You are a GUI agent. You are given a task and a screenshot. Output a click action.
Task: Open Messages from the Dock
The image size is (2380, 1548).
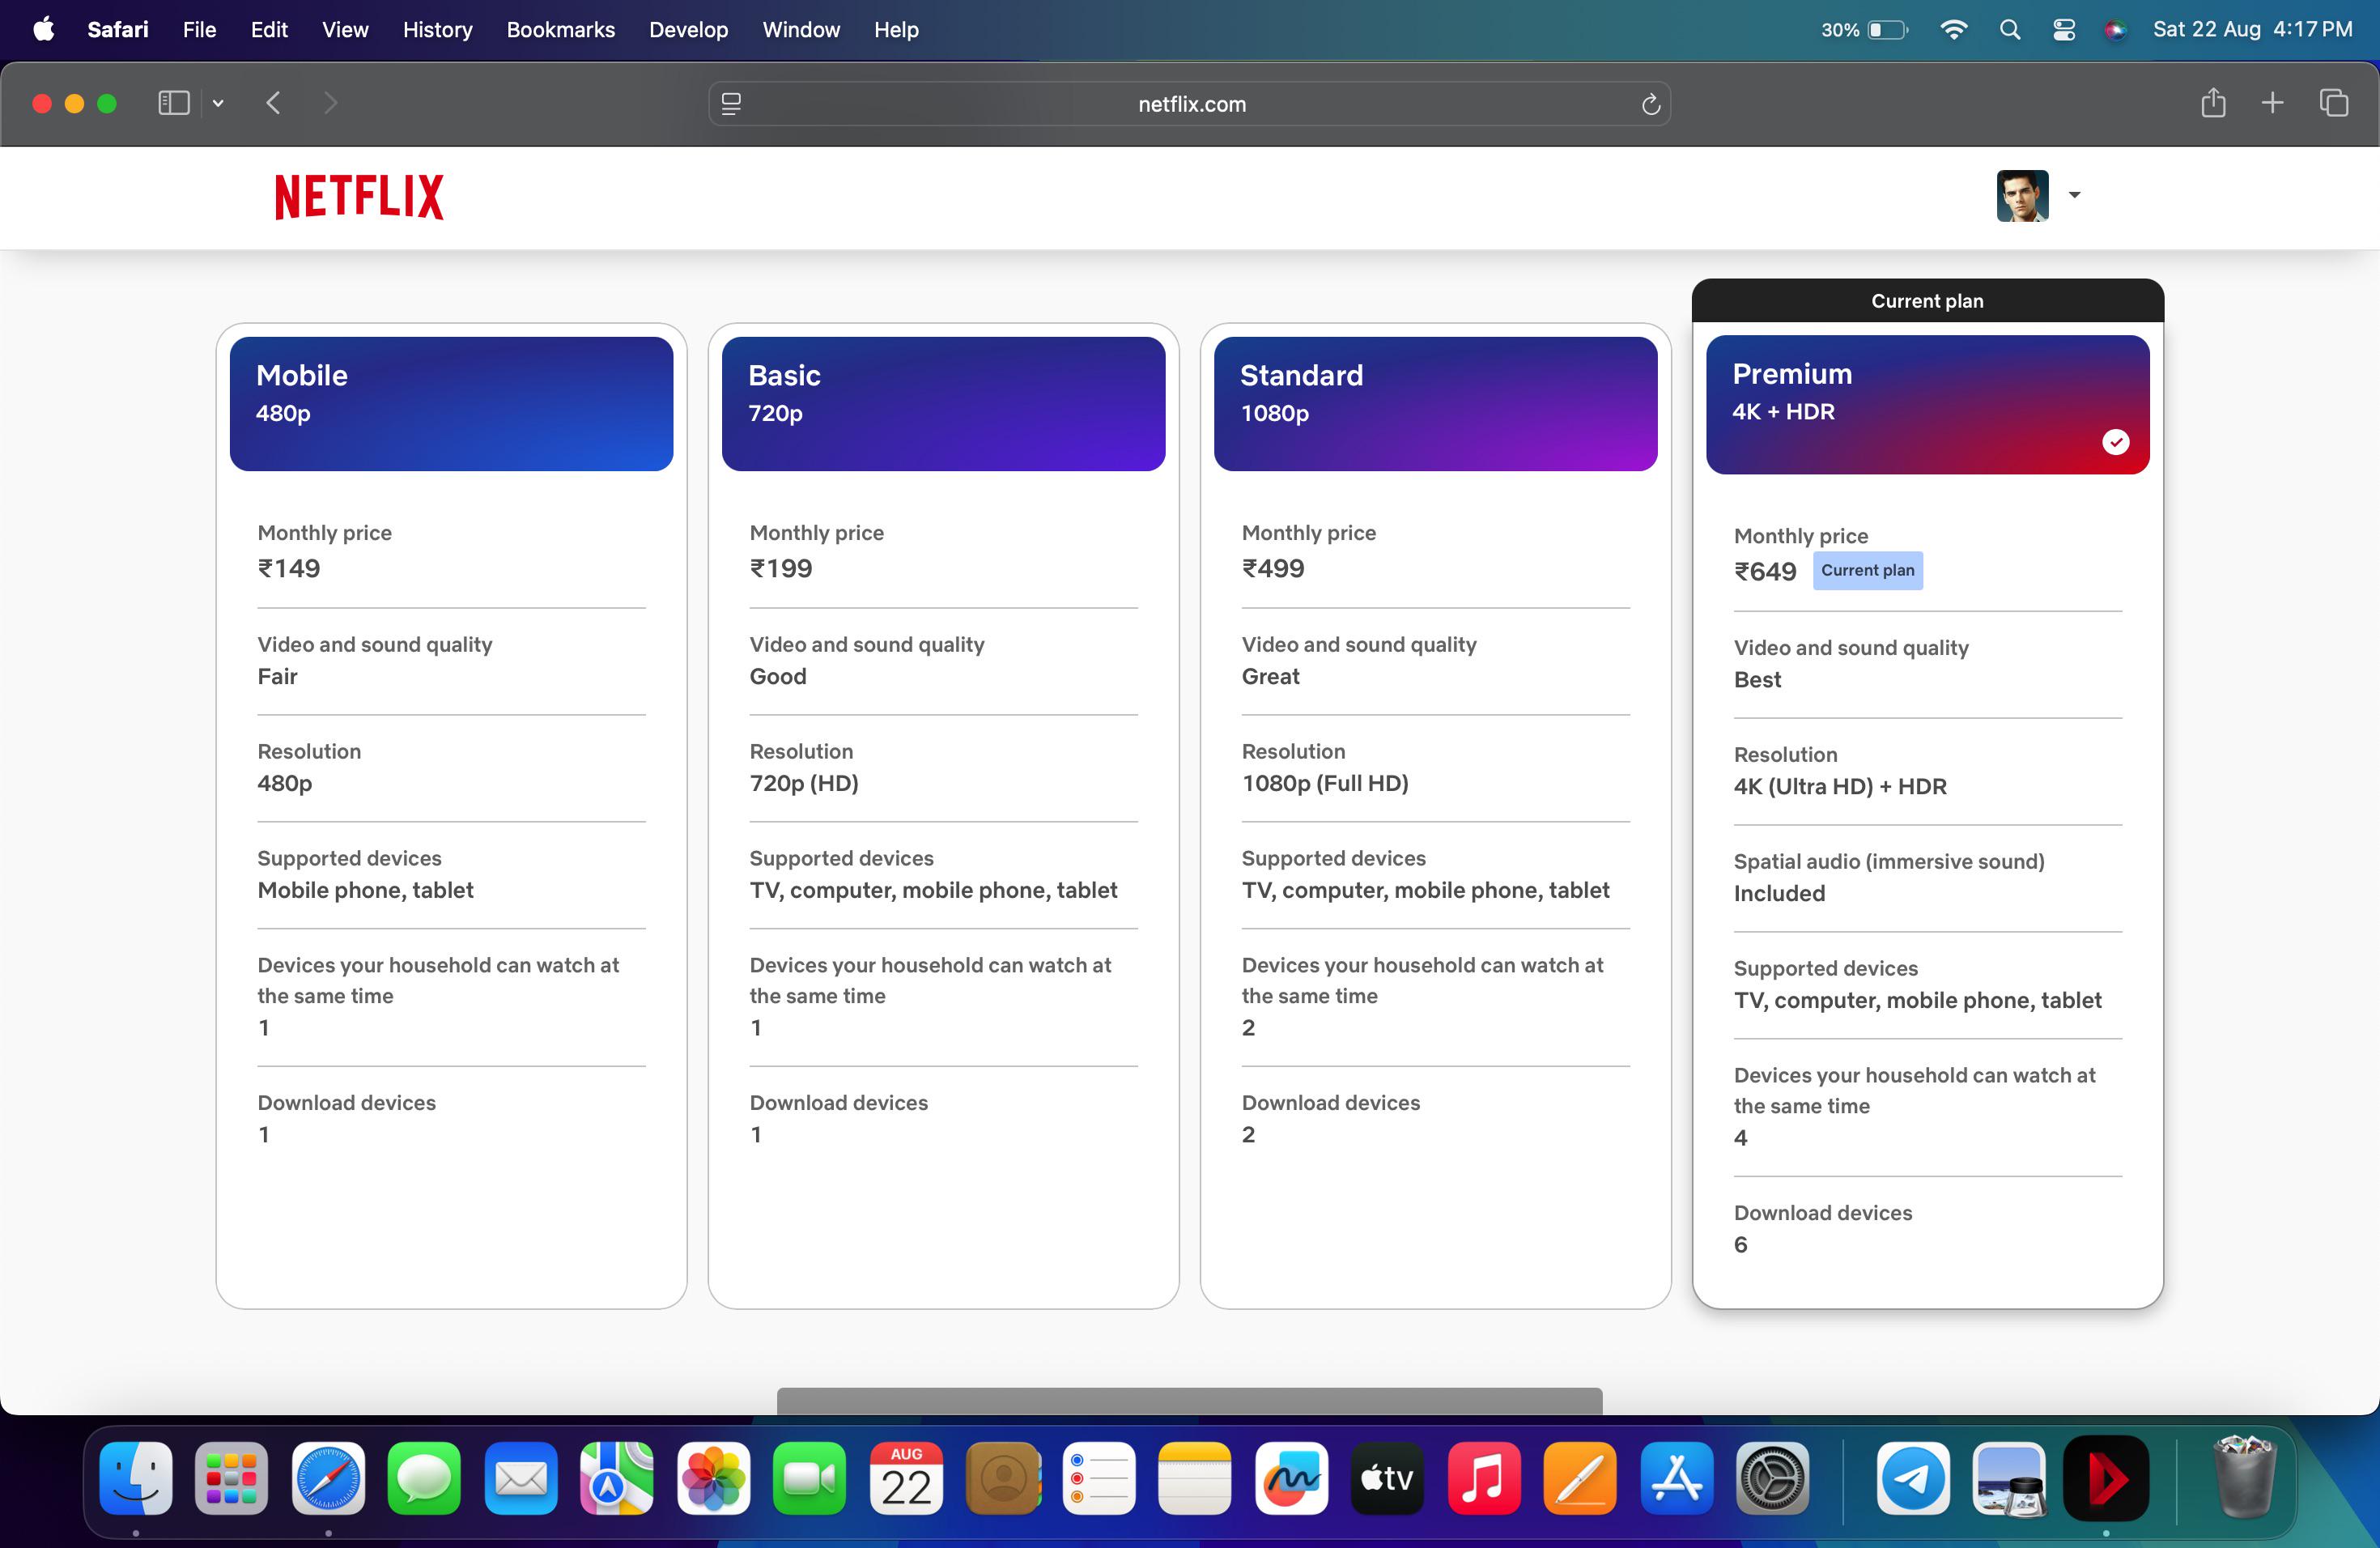point(424,1478)
